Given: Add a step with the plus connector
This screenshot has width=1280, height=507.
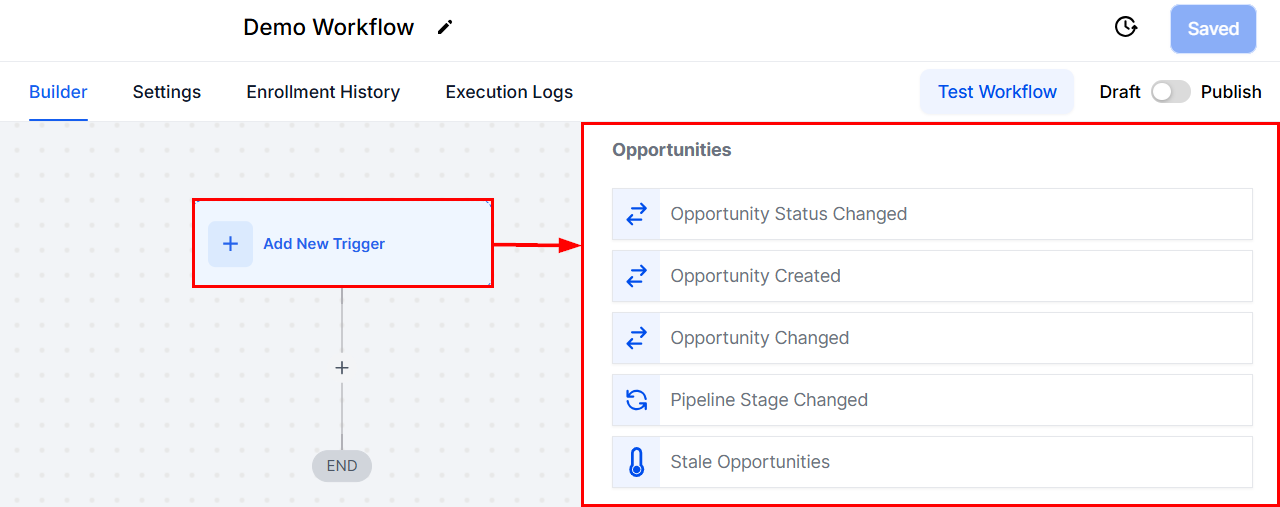Looking at the screenshot, I should tap(342, 368).
